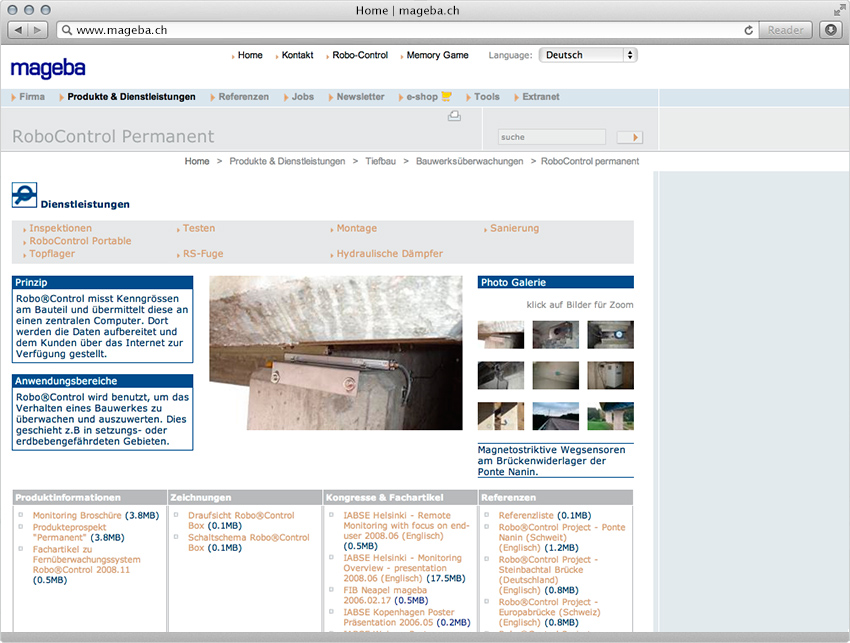
Task: Zoom first gallery thumbnail in top row
Action: tap(501, 335)
